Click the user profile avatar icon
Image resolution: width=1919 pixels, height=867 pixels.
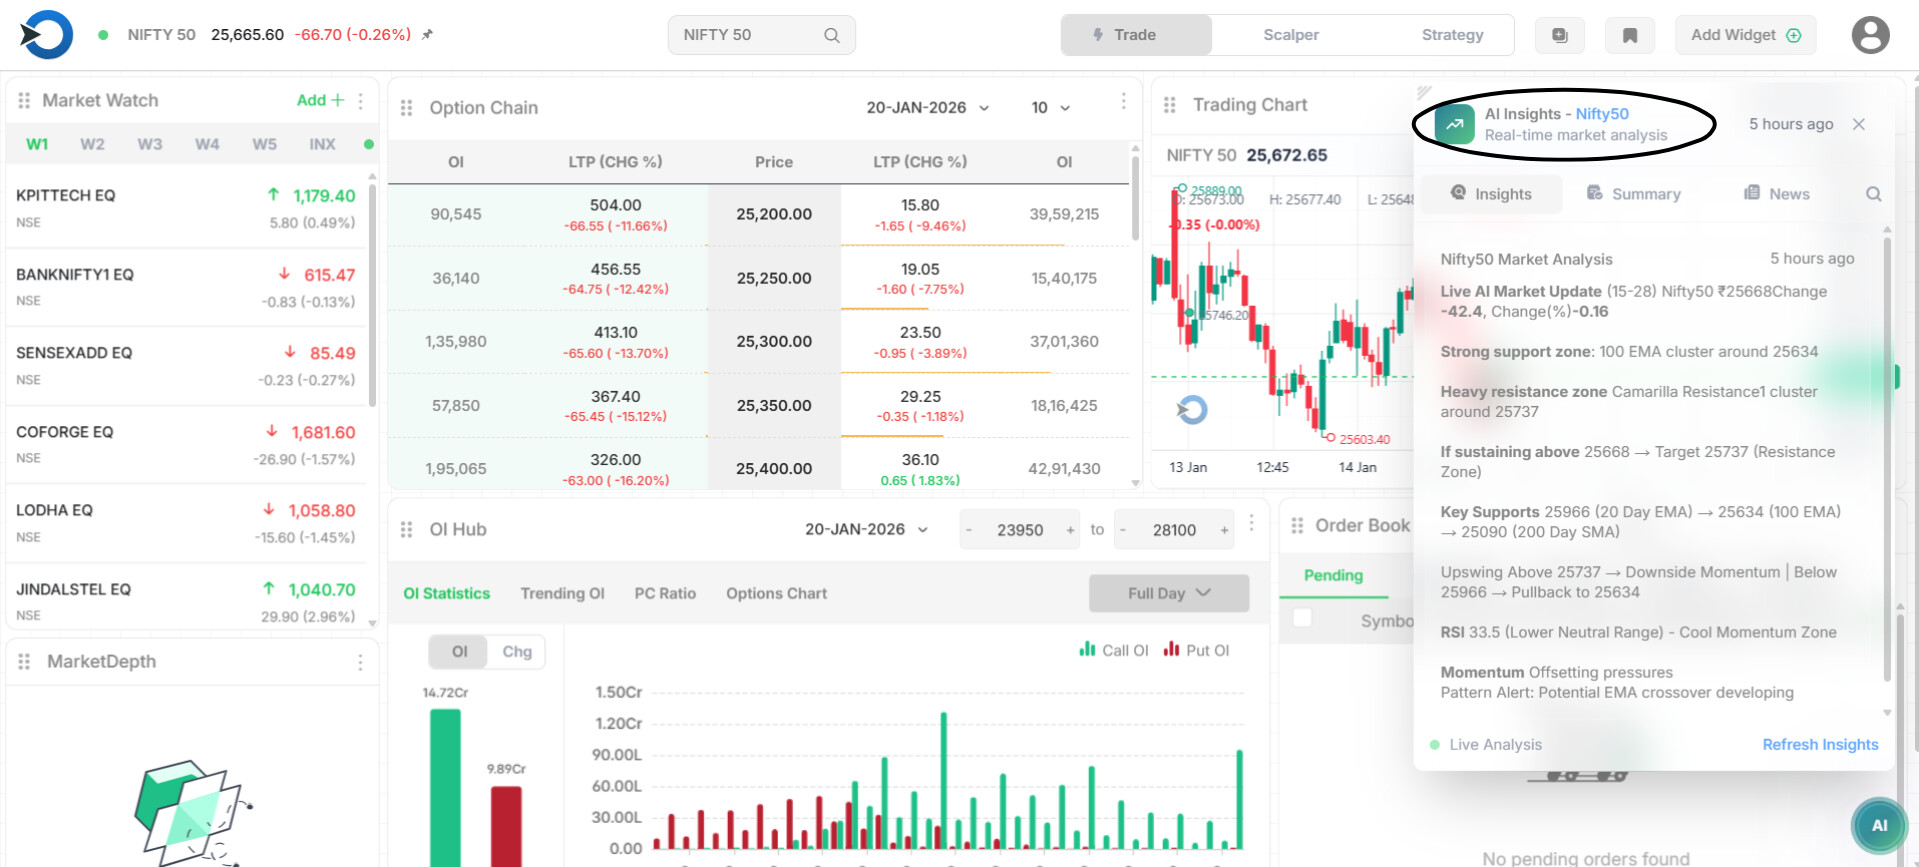coord(1869,35)
